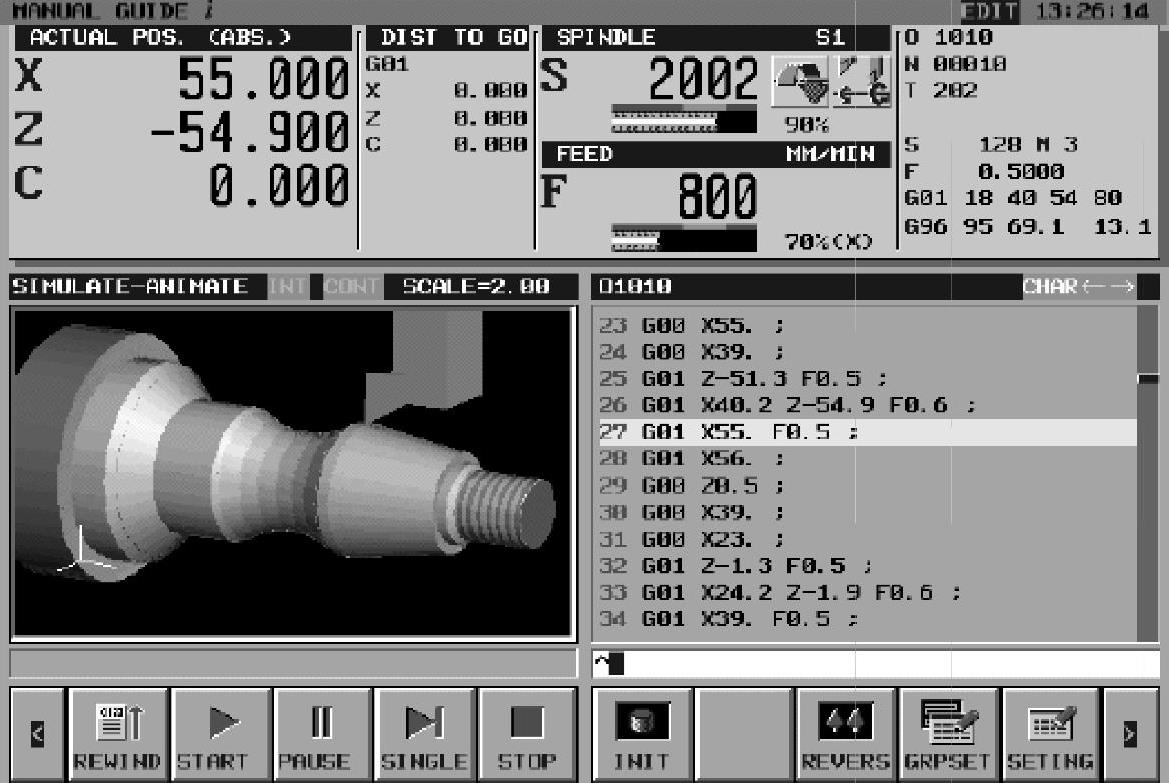Click the FEED MM/MIN header
The height and width of the screenshot is (783, 1169).
[716, 154]
